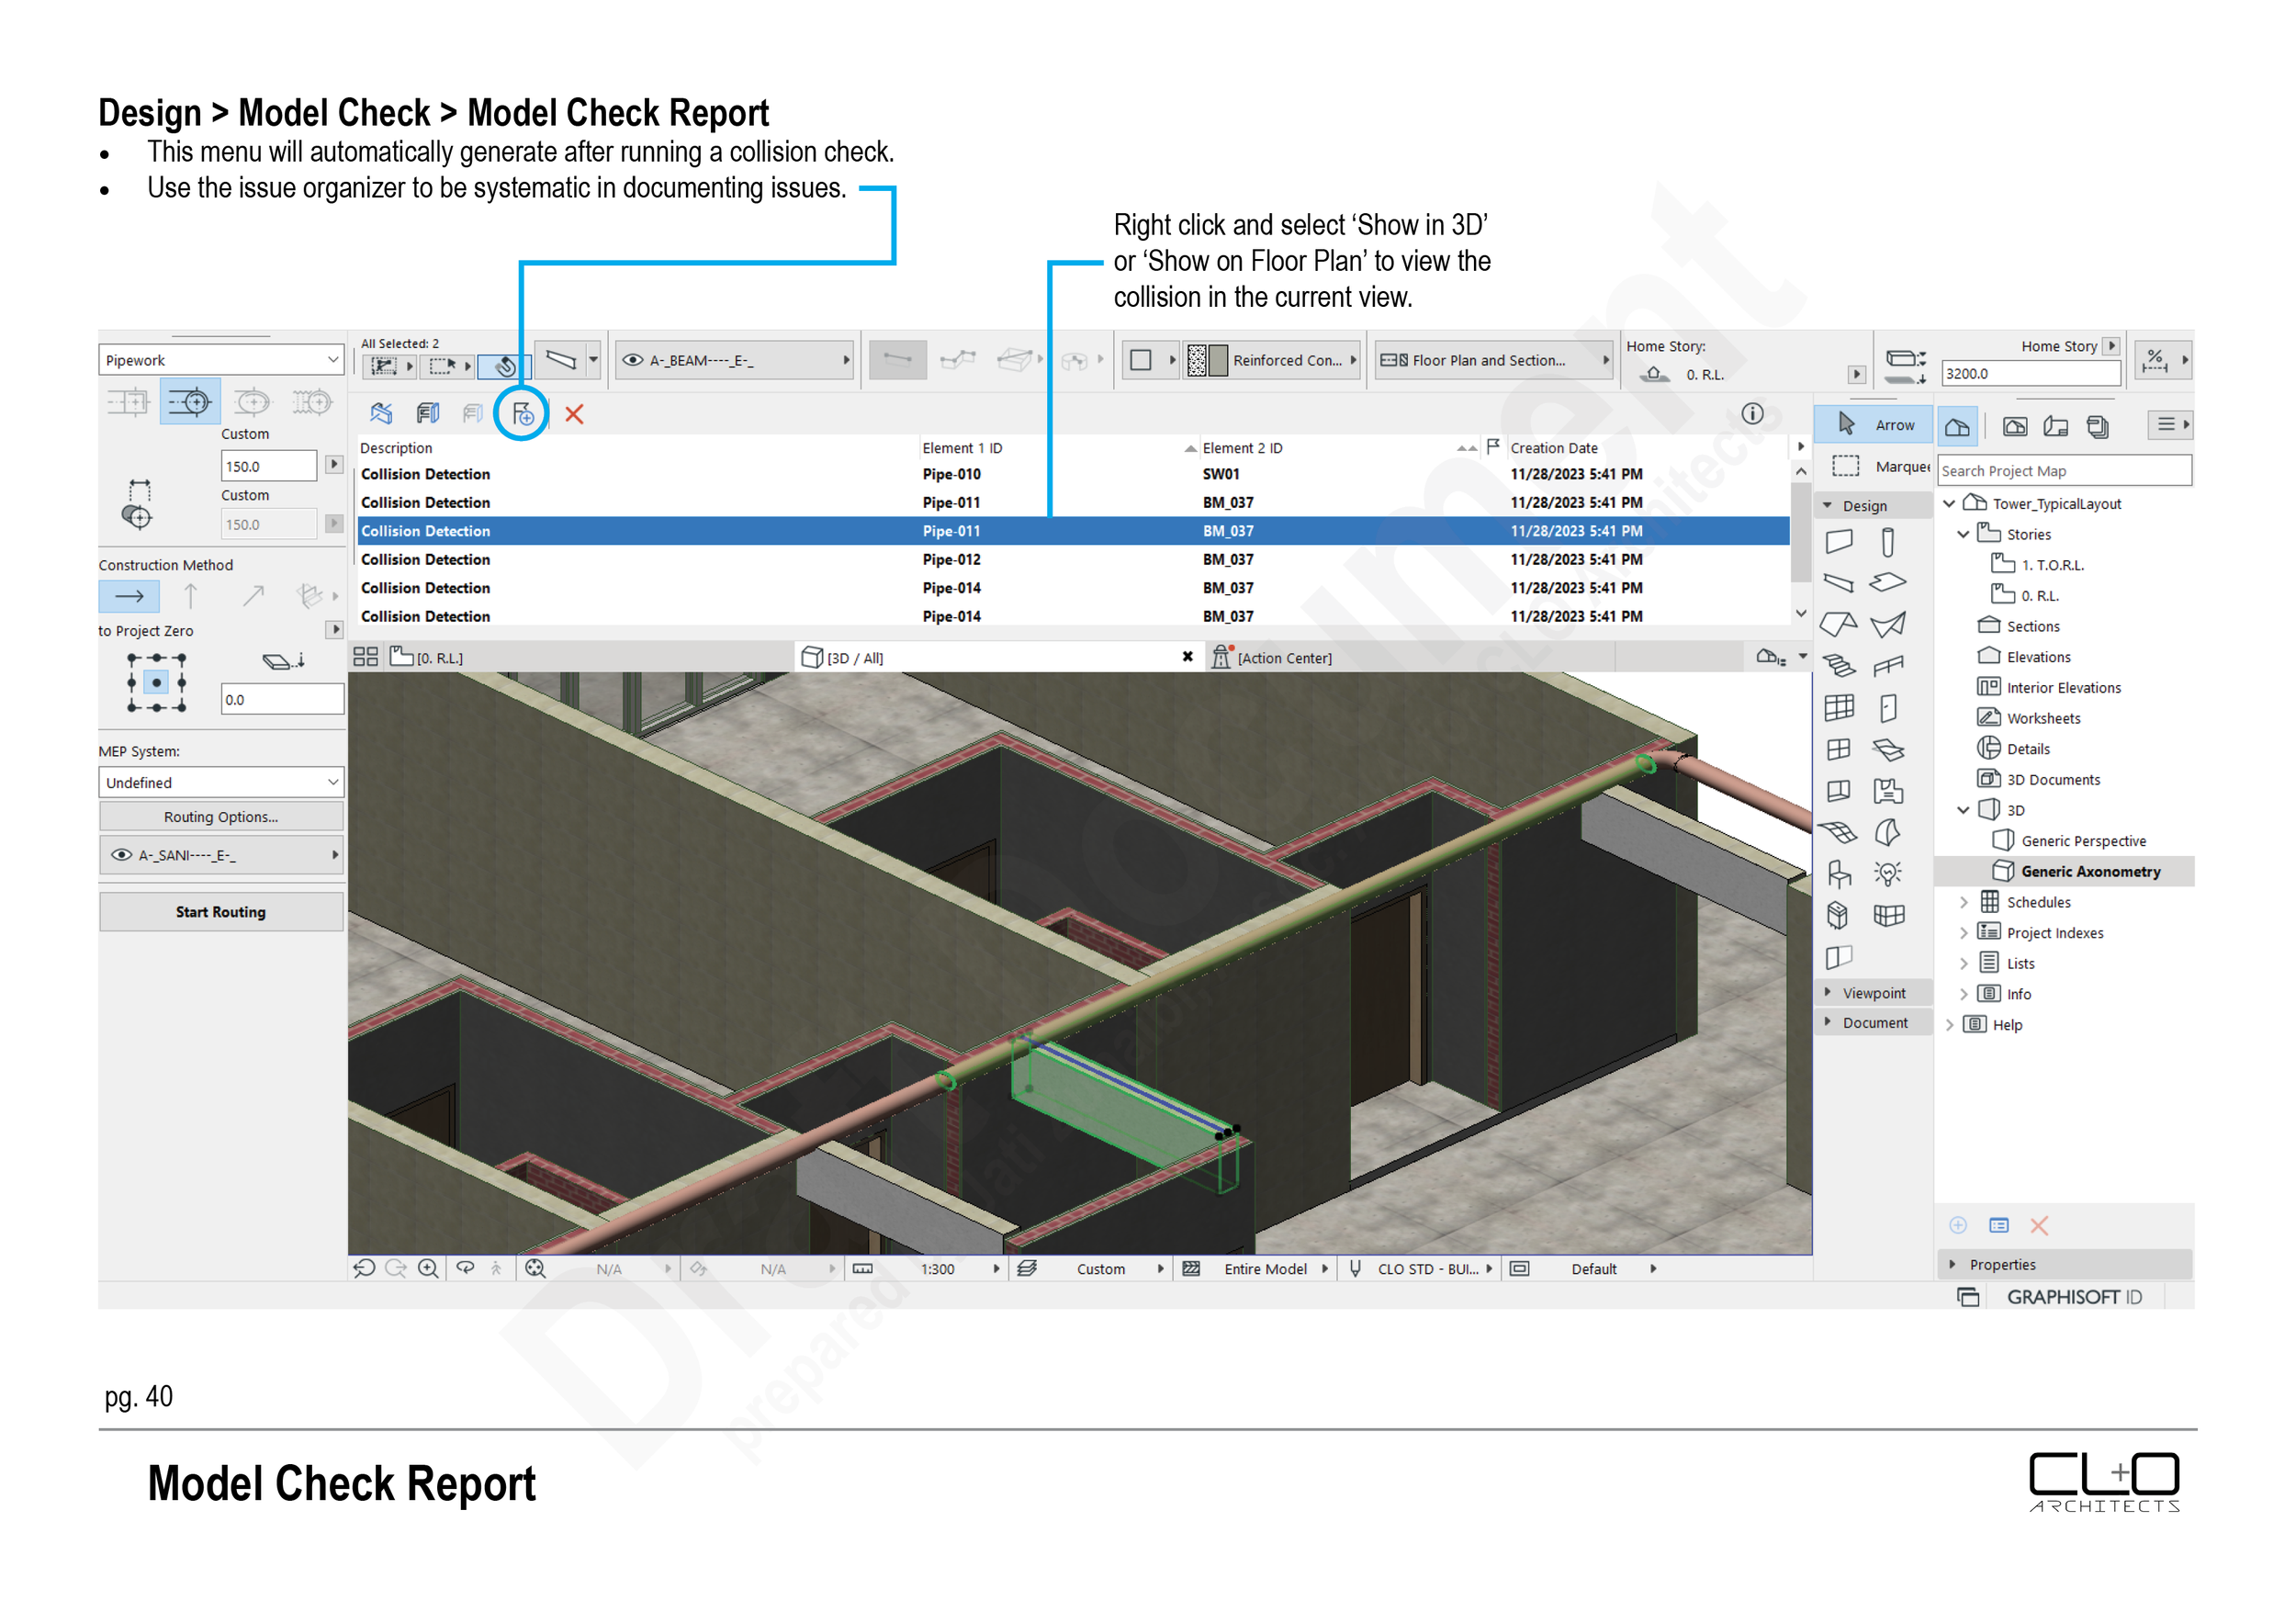Click the circled issue organizer icon
2296x1623 pixels.
522,414
